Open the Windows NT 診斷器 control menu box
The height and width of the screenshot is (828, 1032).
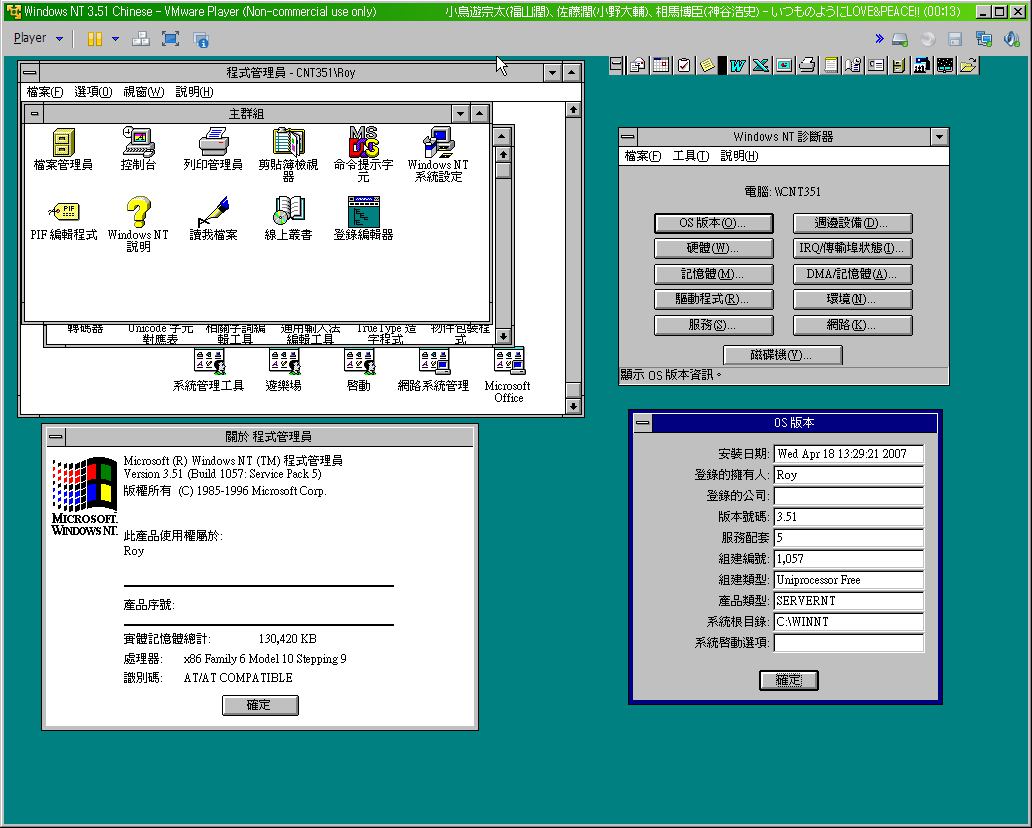629,136
